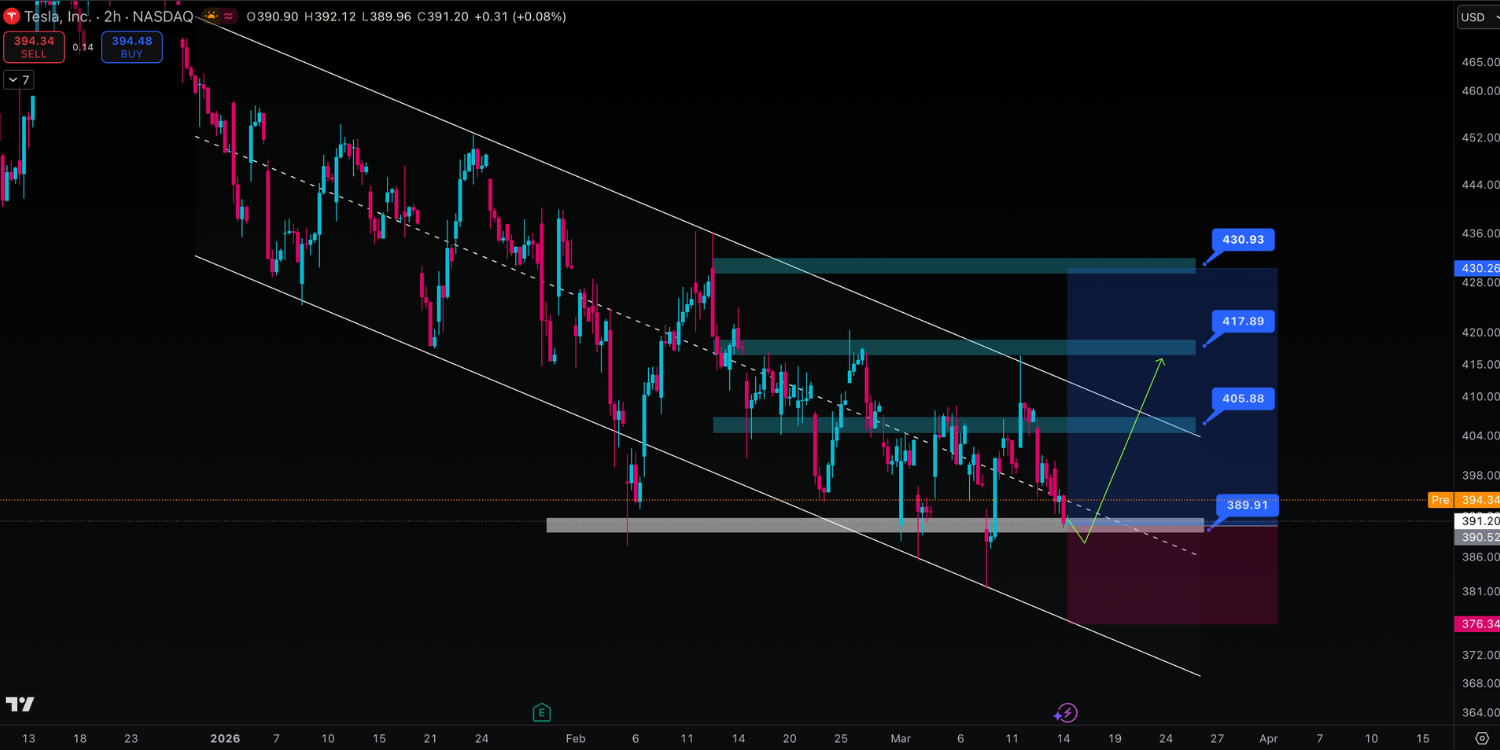Click the pink 376.34 stop-loss price tag

click(1477, 624)
